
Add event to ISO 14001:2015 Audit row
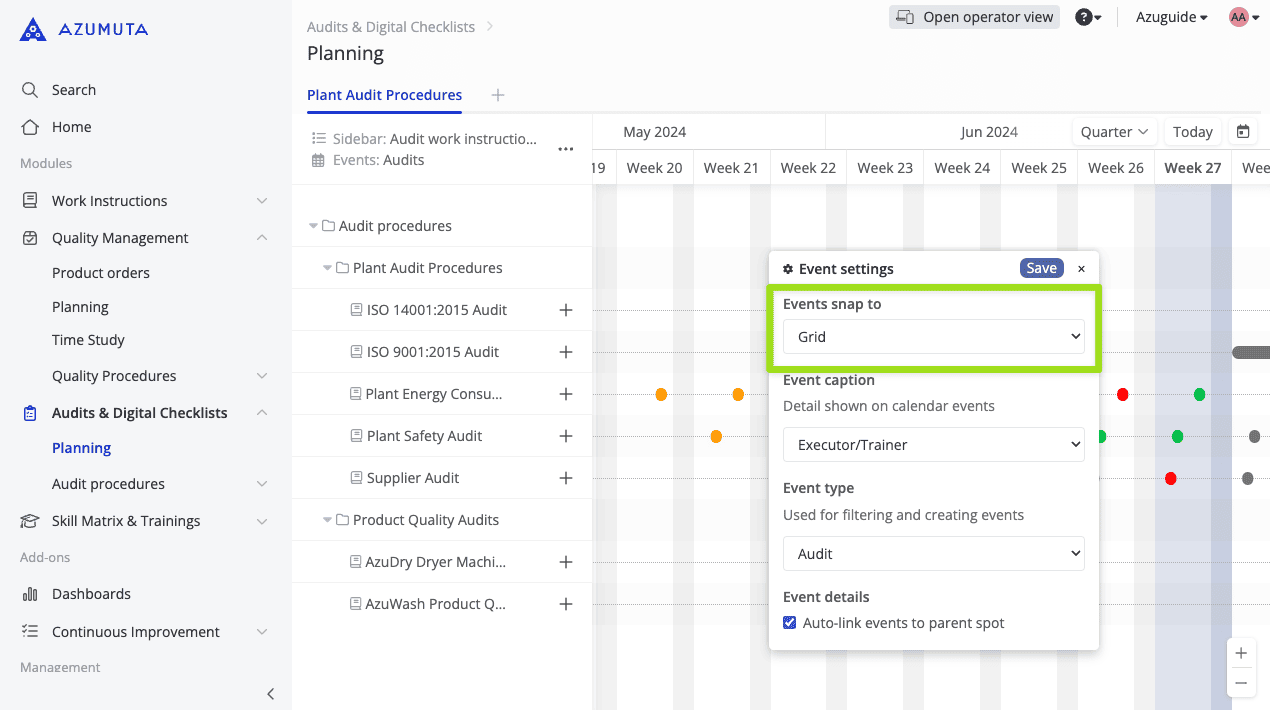566,310
